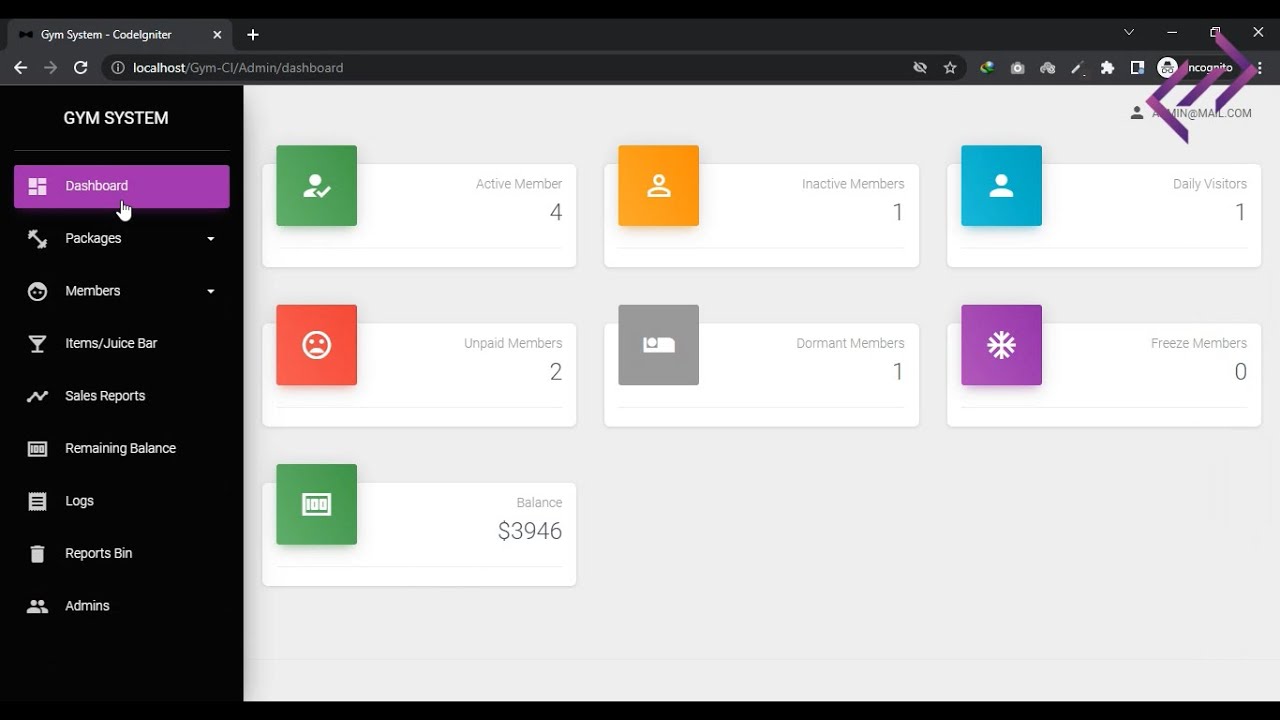
Task: Click the Inactive Members label
Action: click(853, 184)
